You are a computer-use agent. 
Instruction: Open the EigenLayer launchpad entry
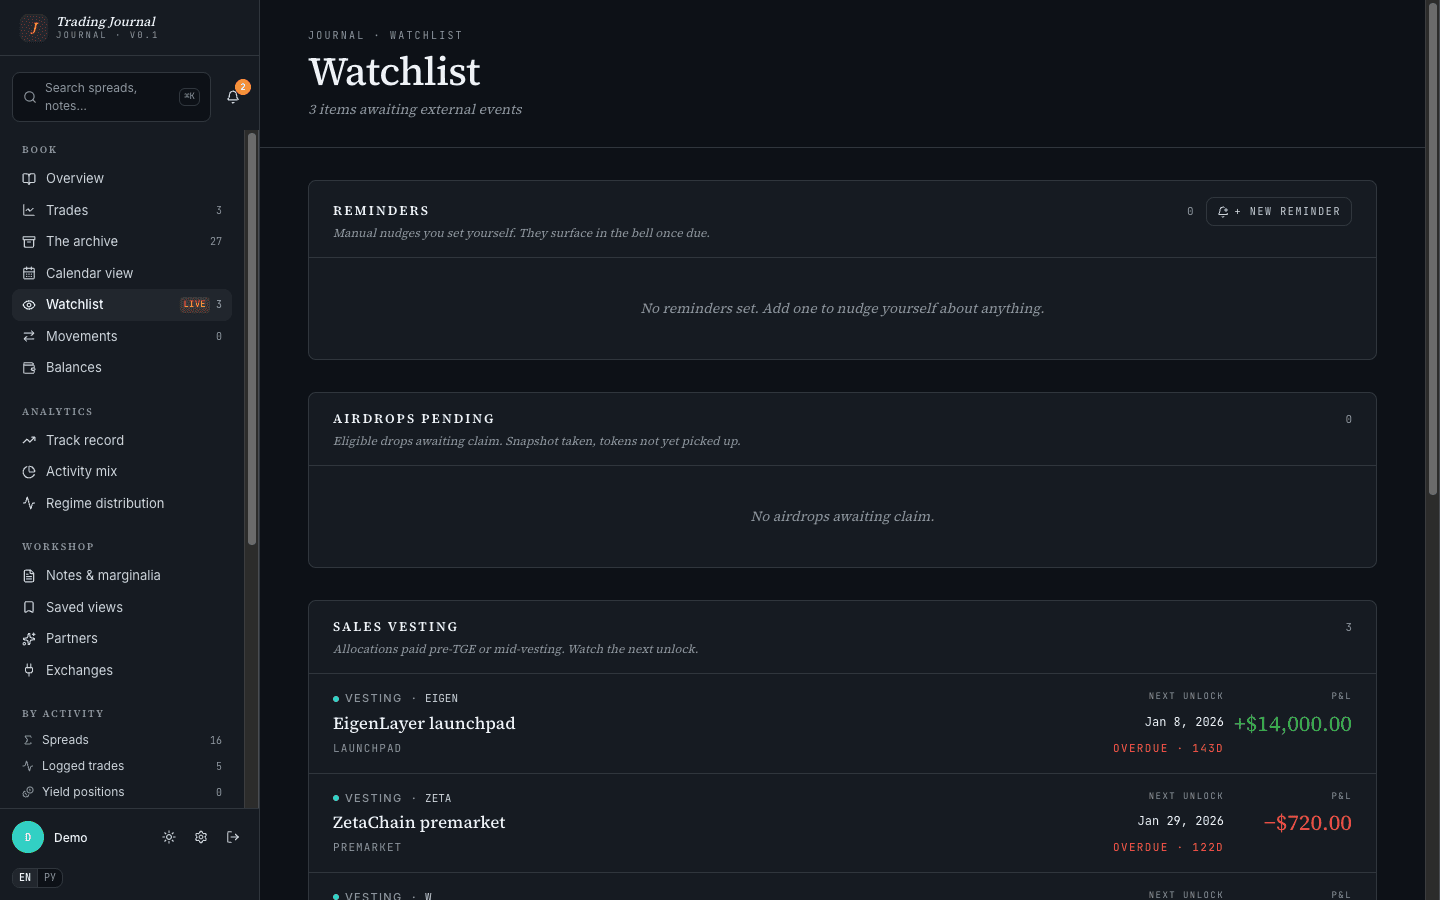(842, 723)
